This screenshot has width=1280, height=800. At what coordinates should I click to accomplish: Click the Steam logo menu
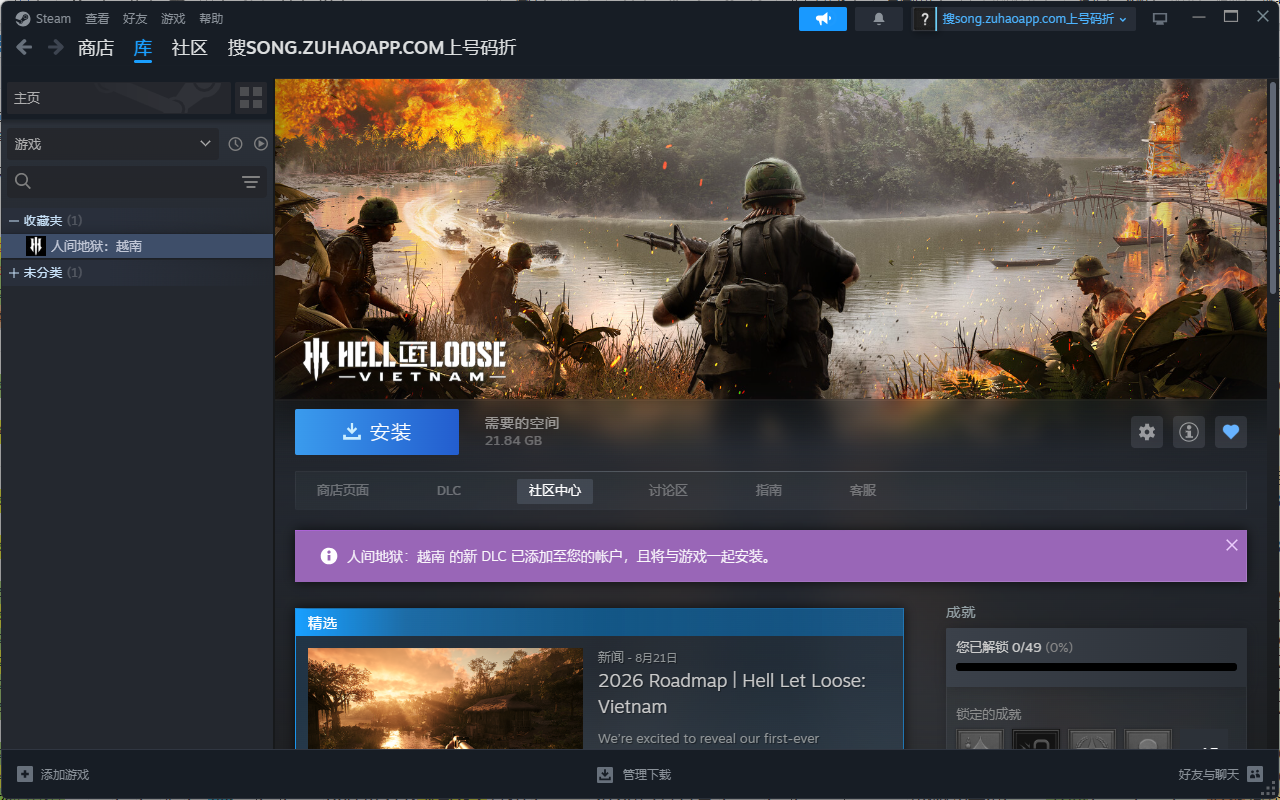[x=43, y=19]
